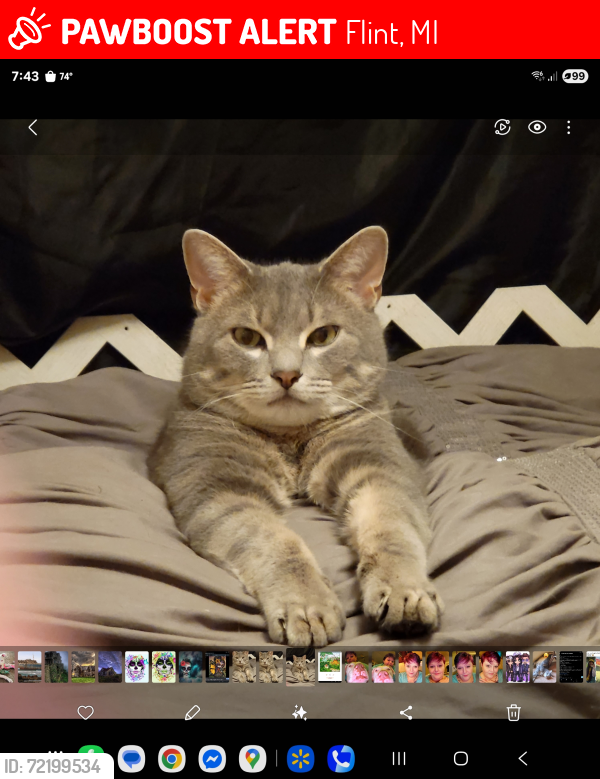Select the group in purple outfits thumbnail
Screen dimensions: 600x779
518,667
